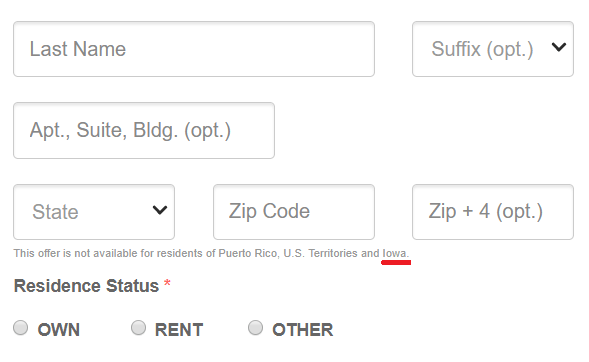Choose the RENT radio button
The width and height of the screenshot is (589, 362).
pos(138,327)
